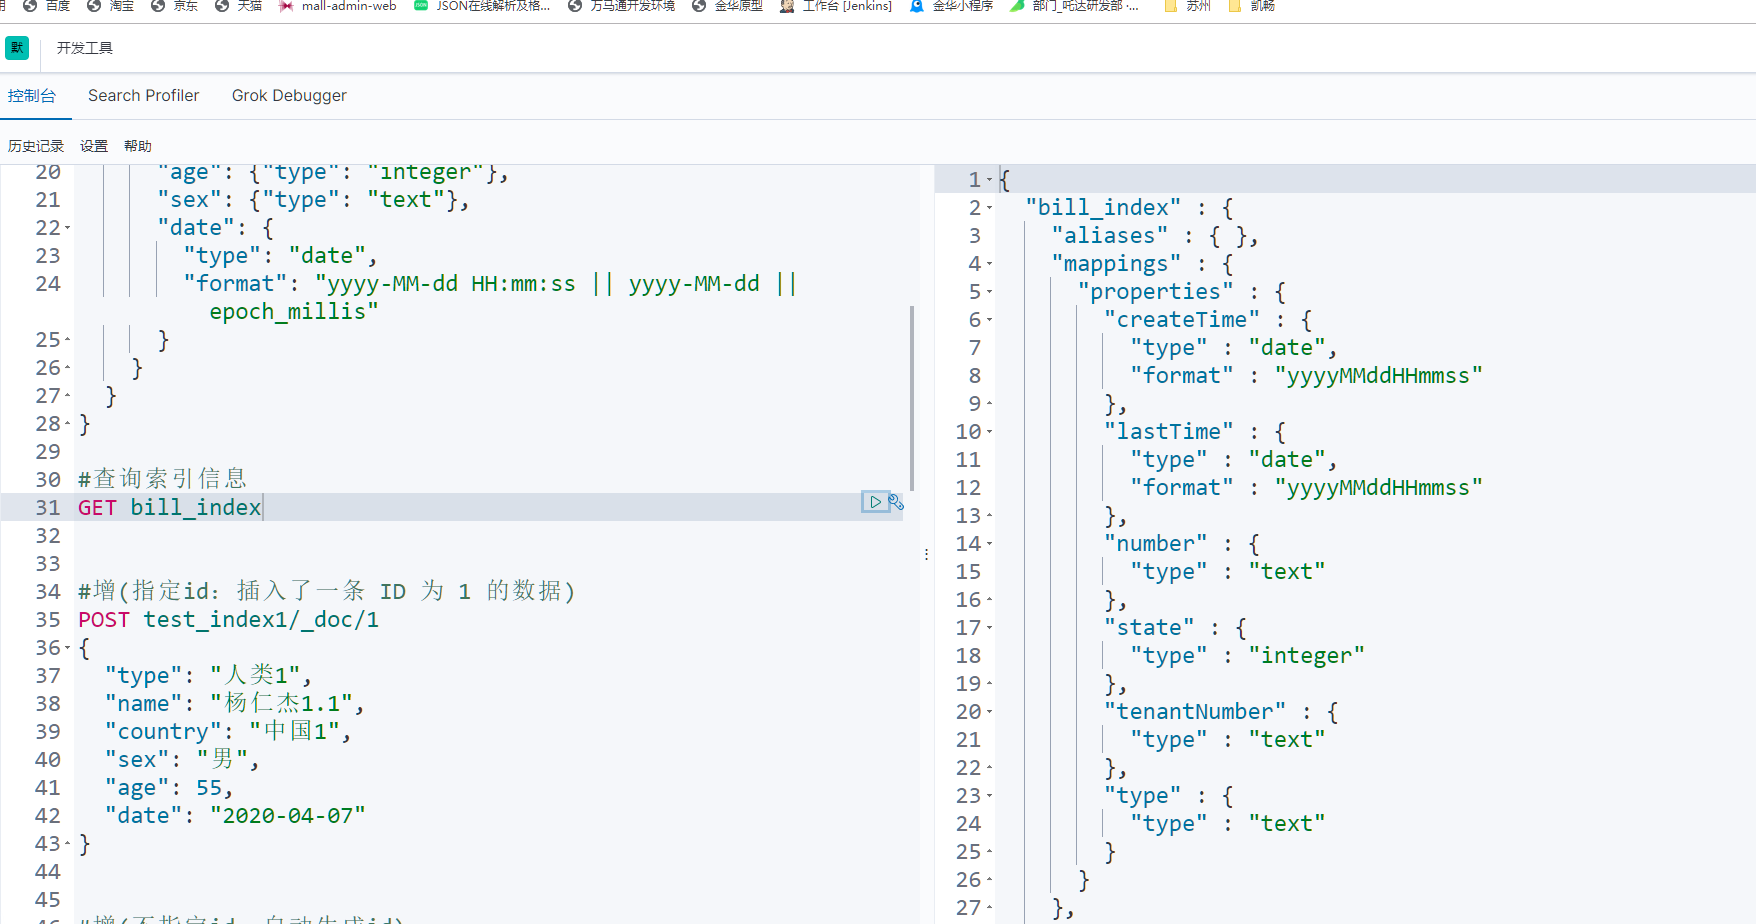Collapse the root object at output line 1
This screenshot has height=924, width=1756.
(989, 180)
